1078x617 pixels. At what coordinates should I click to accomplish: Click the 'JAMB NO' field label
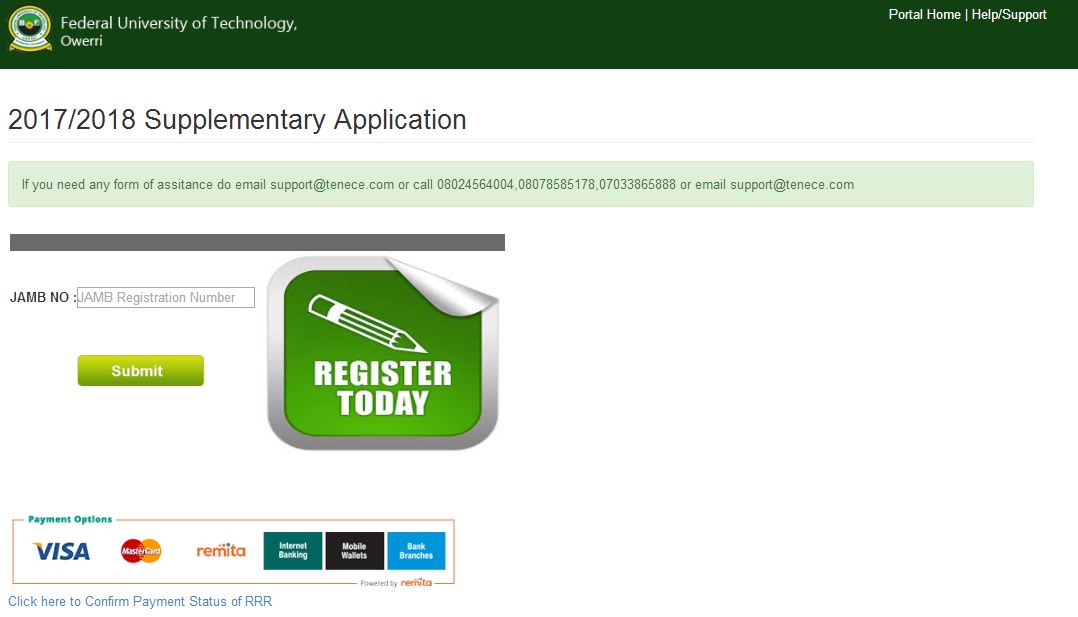point(41,298)
